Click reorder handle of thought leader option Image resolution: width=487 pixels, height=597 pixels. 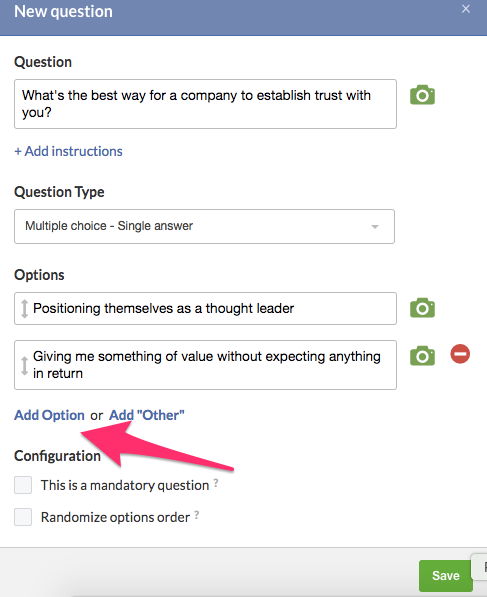coord(24,308)
